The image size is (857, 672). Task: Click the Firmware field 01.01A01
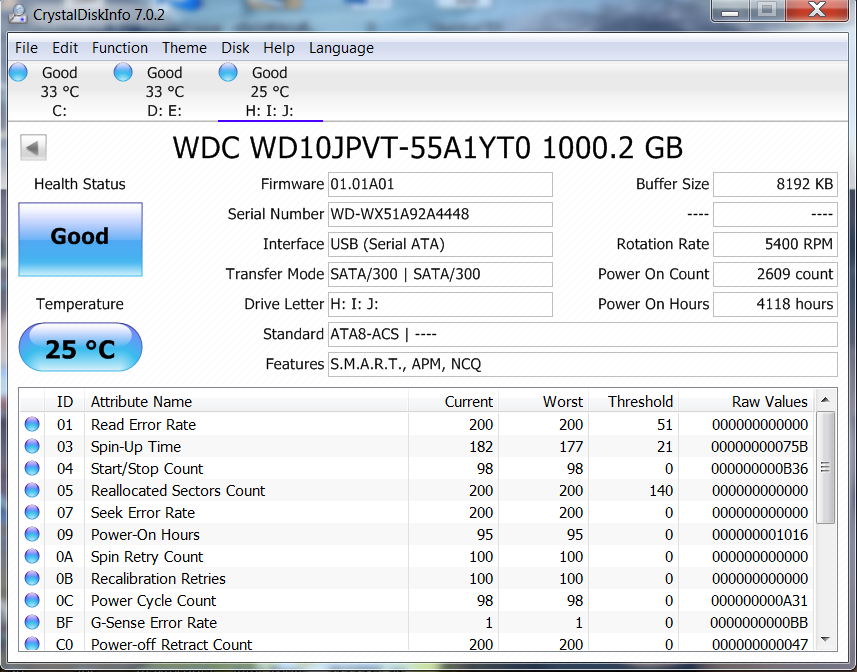(x=440, y=184)
